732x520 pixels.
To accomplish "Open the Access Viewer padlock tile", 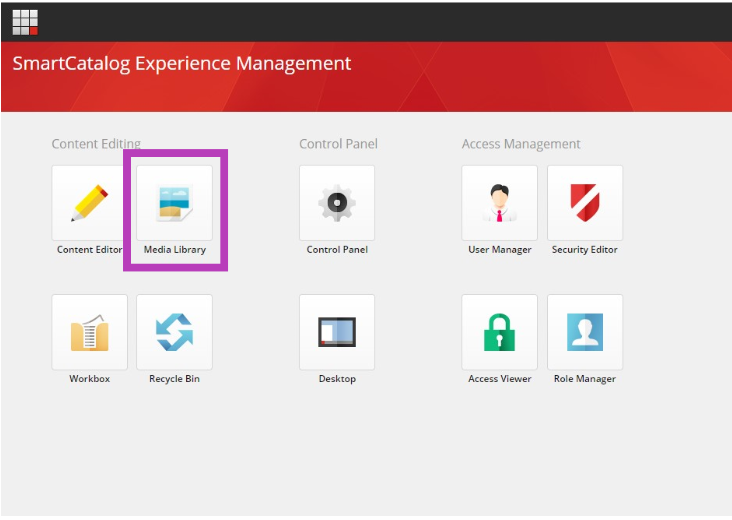I will click(500, 332).
